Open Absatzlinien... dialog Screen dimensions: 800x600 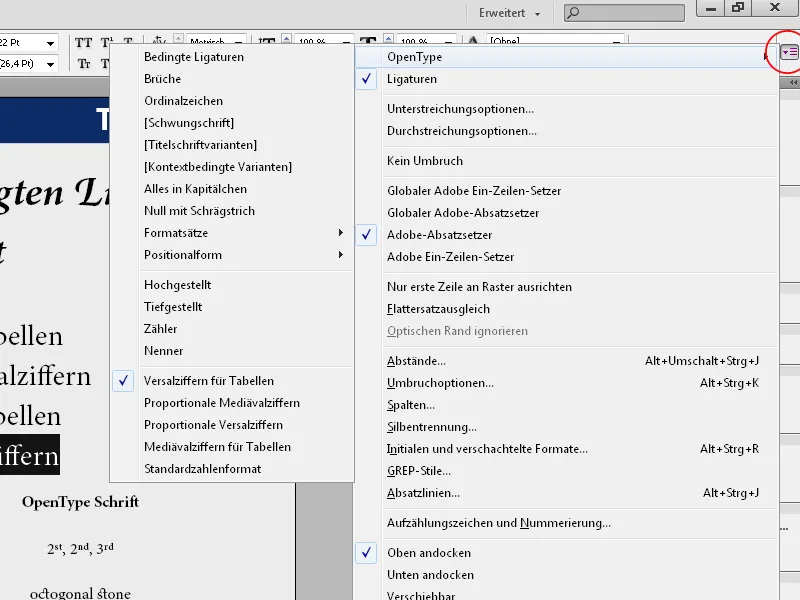pos(566,493)
